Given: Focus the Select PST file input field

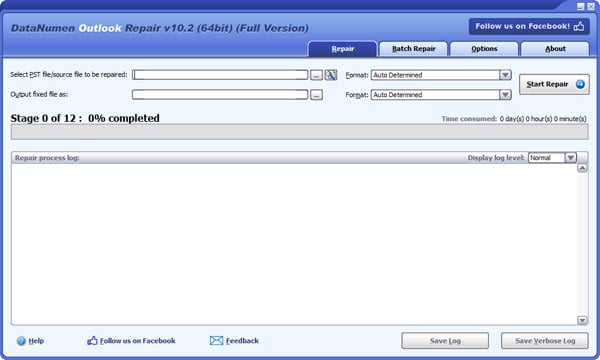Looking at the screenshot, I should (x=220, y=75).
